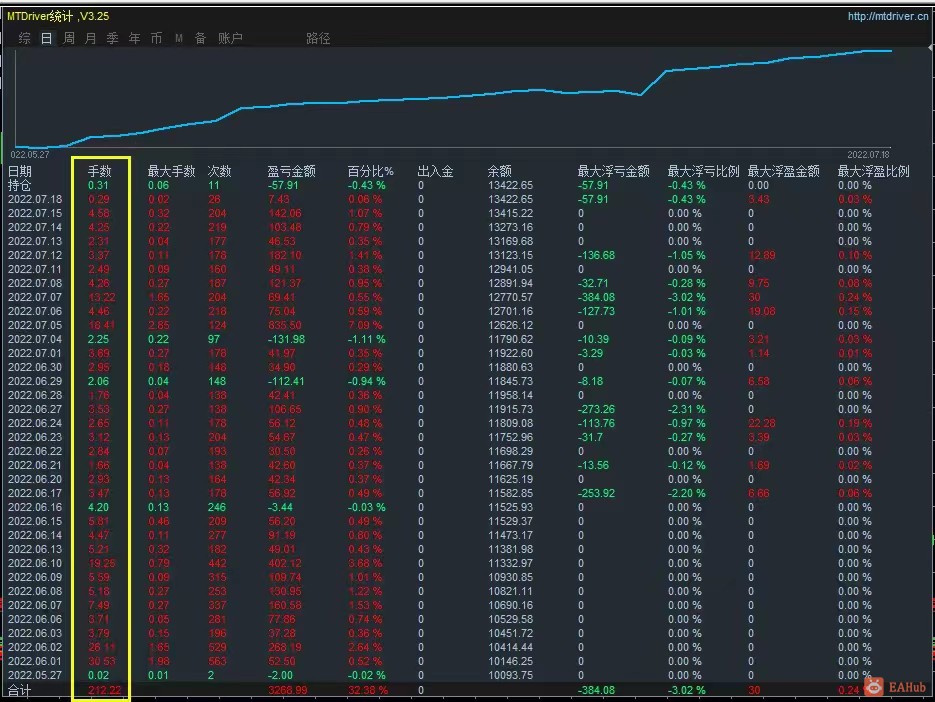
Task: Switch to the 综 summary tab
Action: 24,38
